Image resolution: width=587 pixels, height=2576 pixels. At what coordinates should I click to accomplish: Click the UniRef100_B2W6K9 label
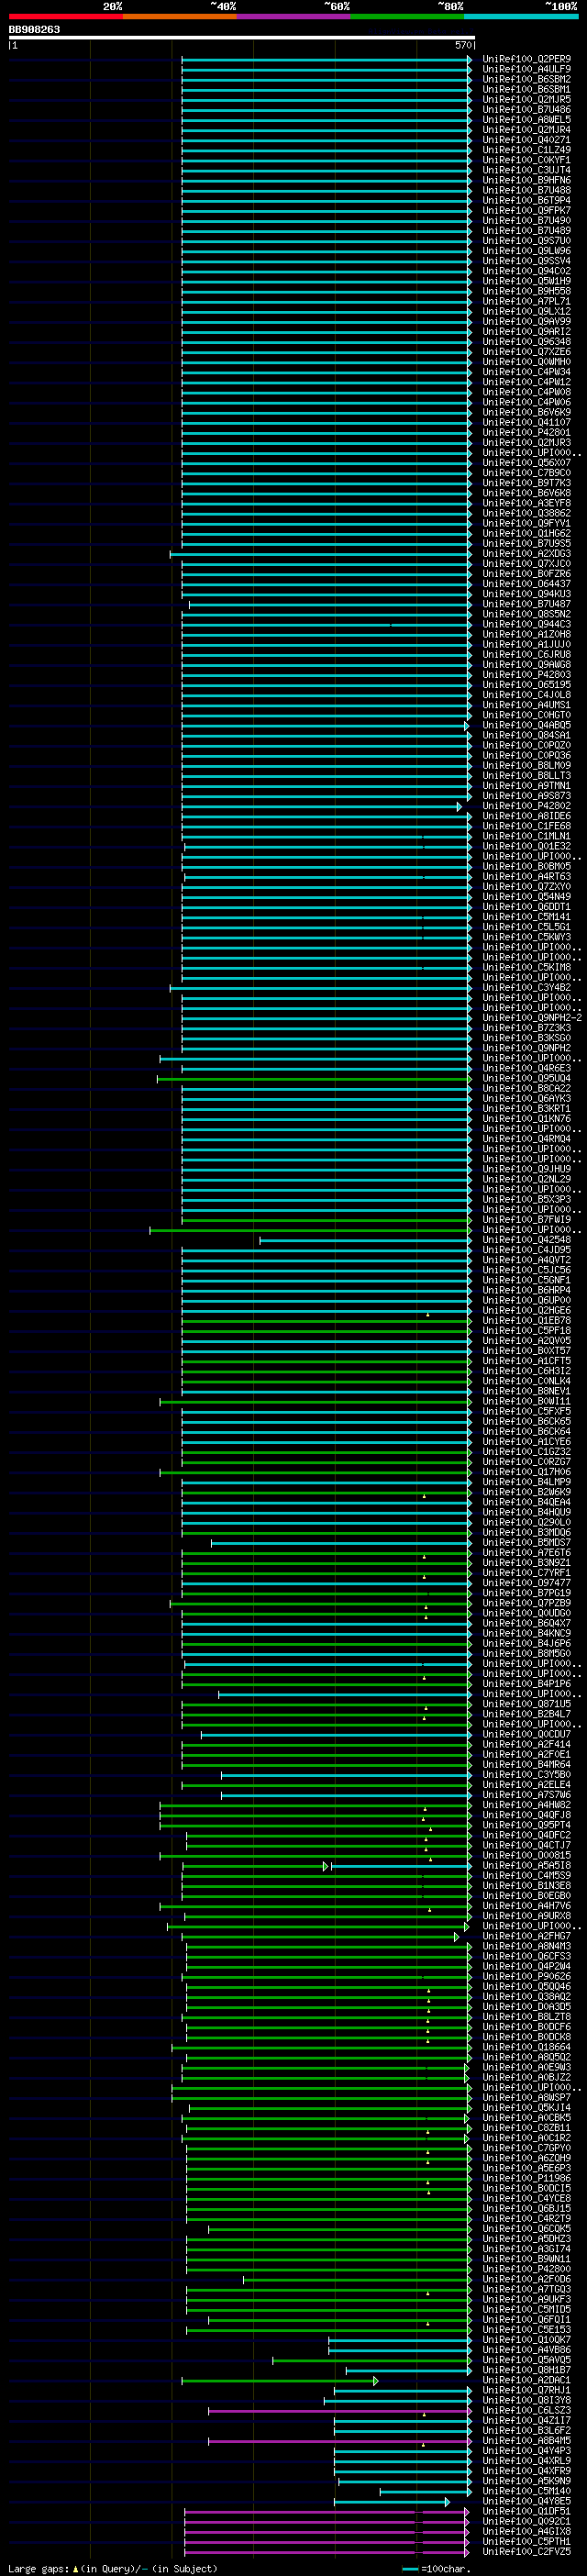click(x=527, y=1492)
